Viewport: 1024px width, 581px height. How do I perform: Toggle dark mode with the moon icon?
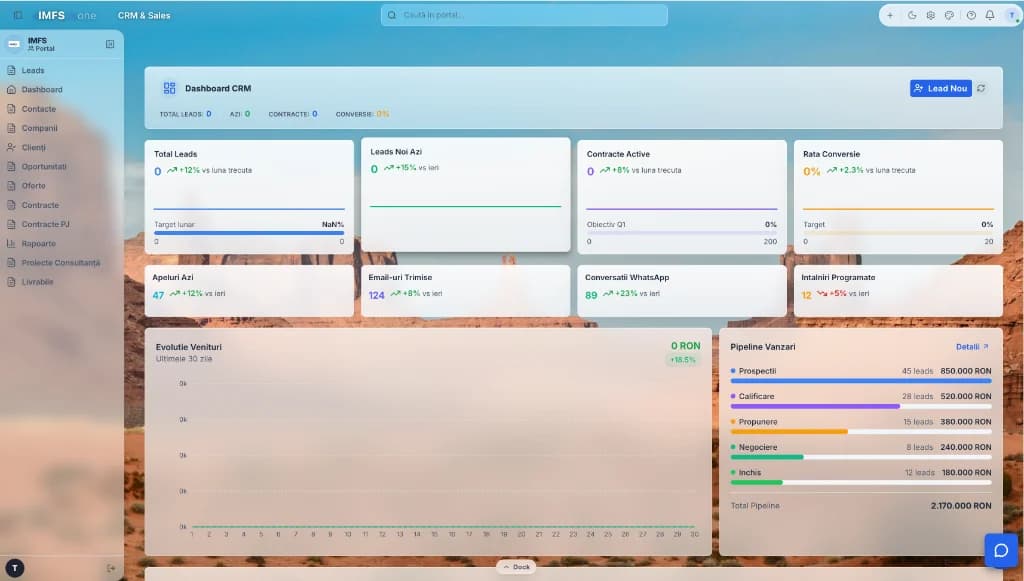coord(912,15)
